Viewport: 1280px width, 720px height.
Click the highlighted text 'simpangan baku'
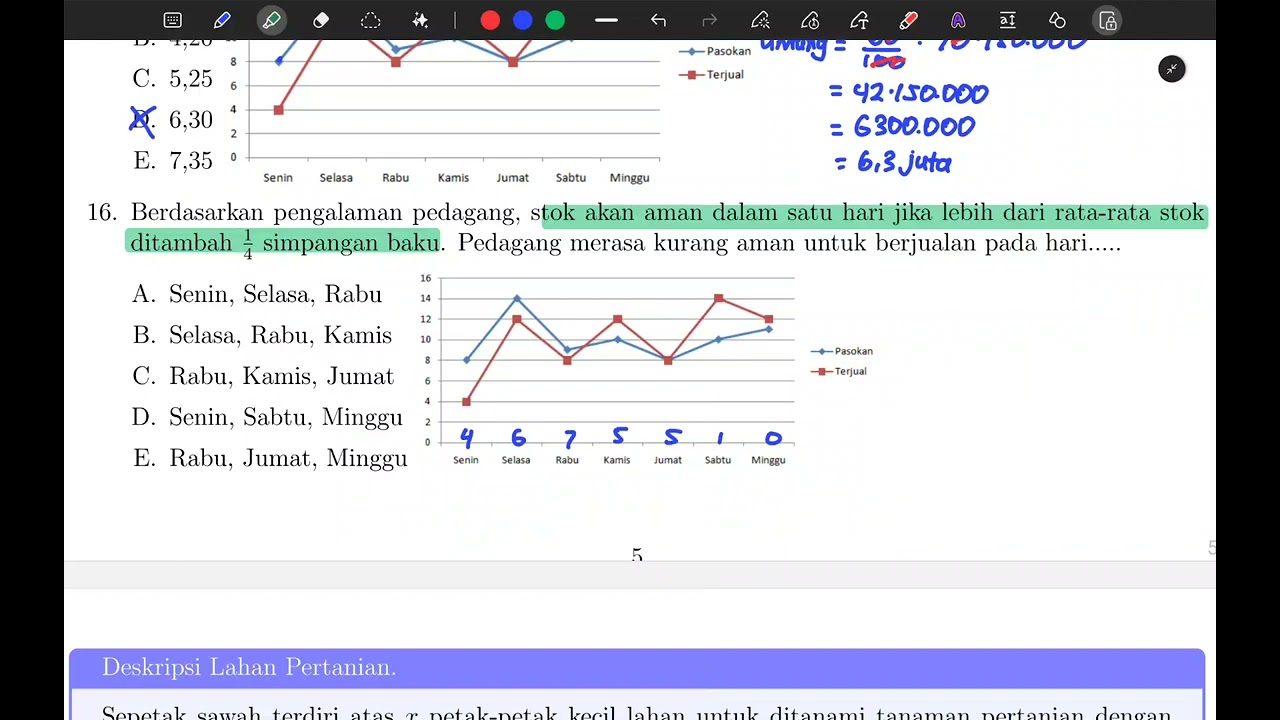coord(350,242)
